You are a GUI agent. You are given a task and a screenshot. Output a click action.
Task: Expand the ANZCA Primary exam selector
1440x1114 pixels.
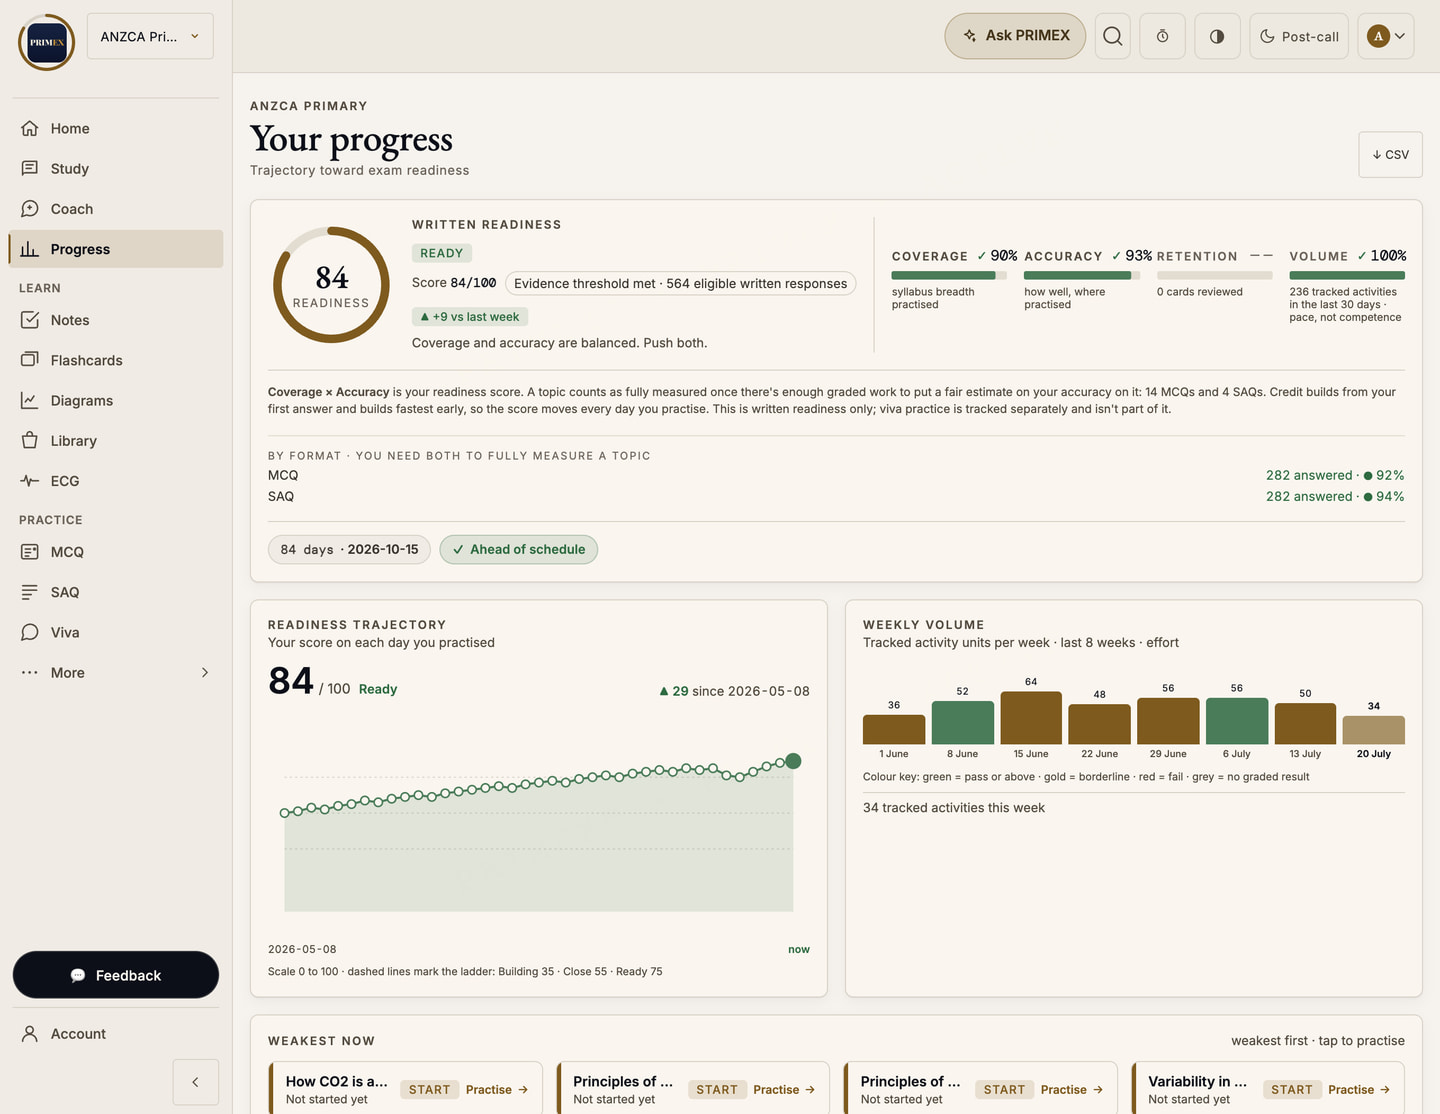[x=150, y=36]
